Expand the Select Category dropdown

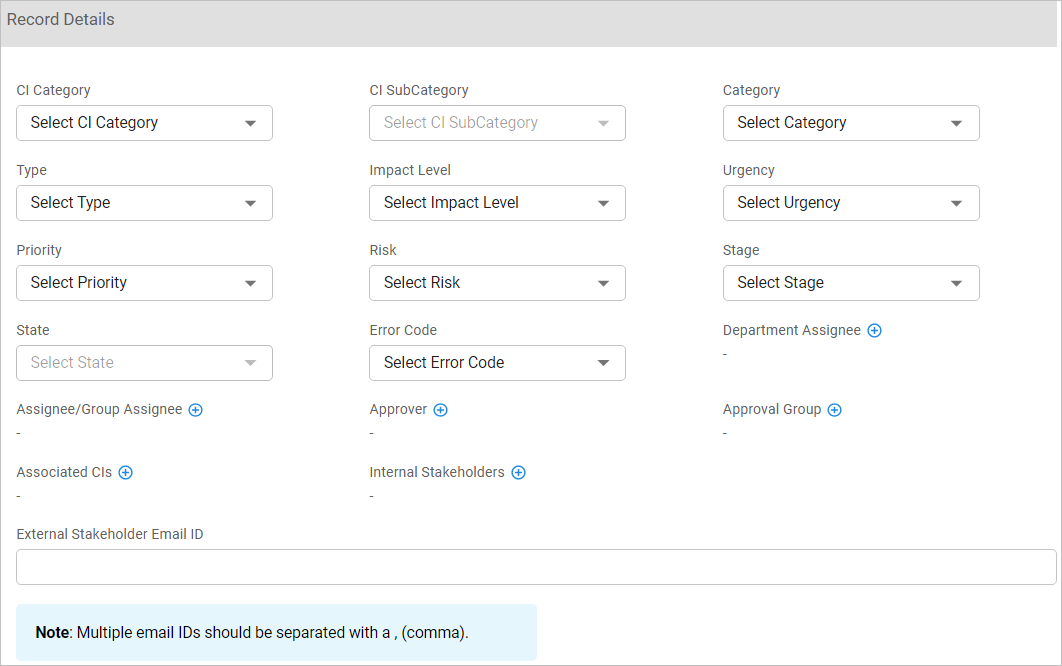850,123
